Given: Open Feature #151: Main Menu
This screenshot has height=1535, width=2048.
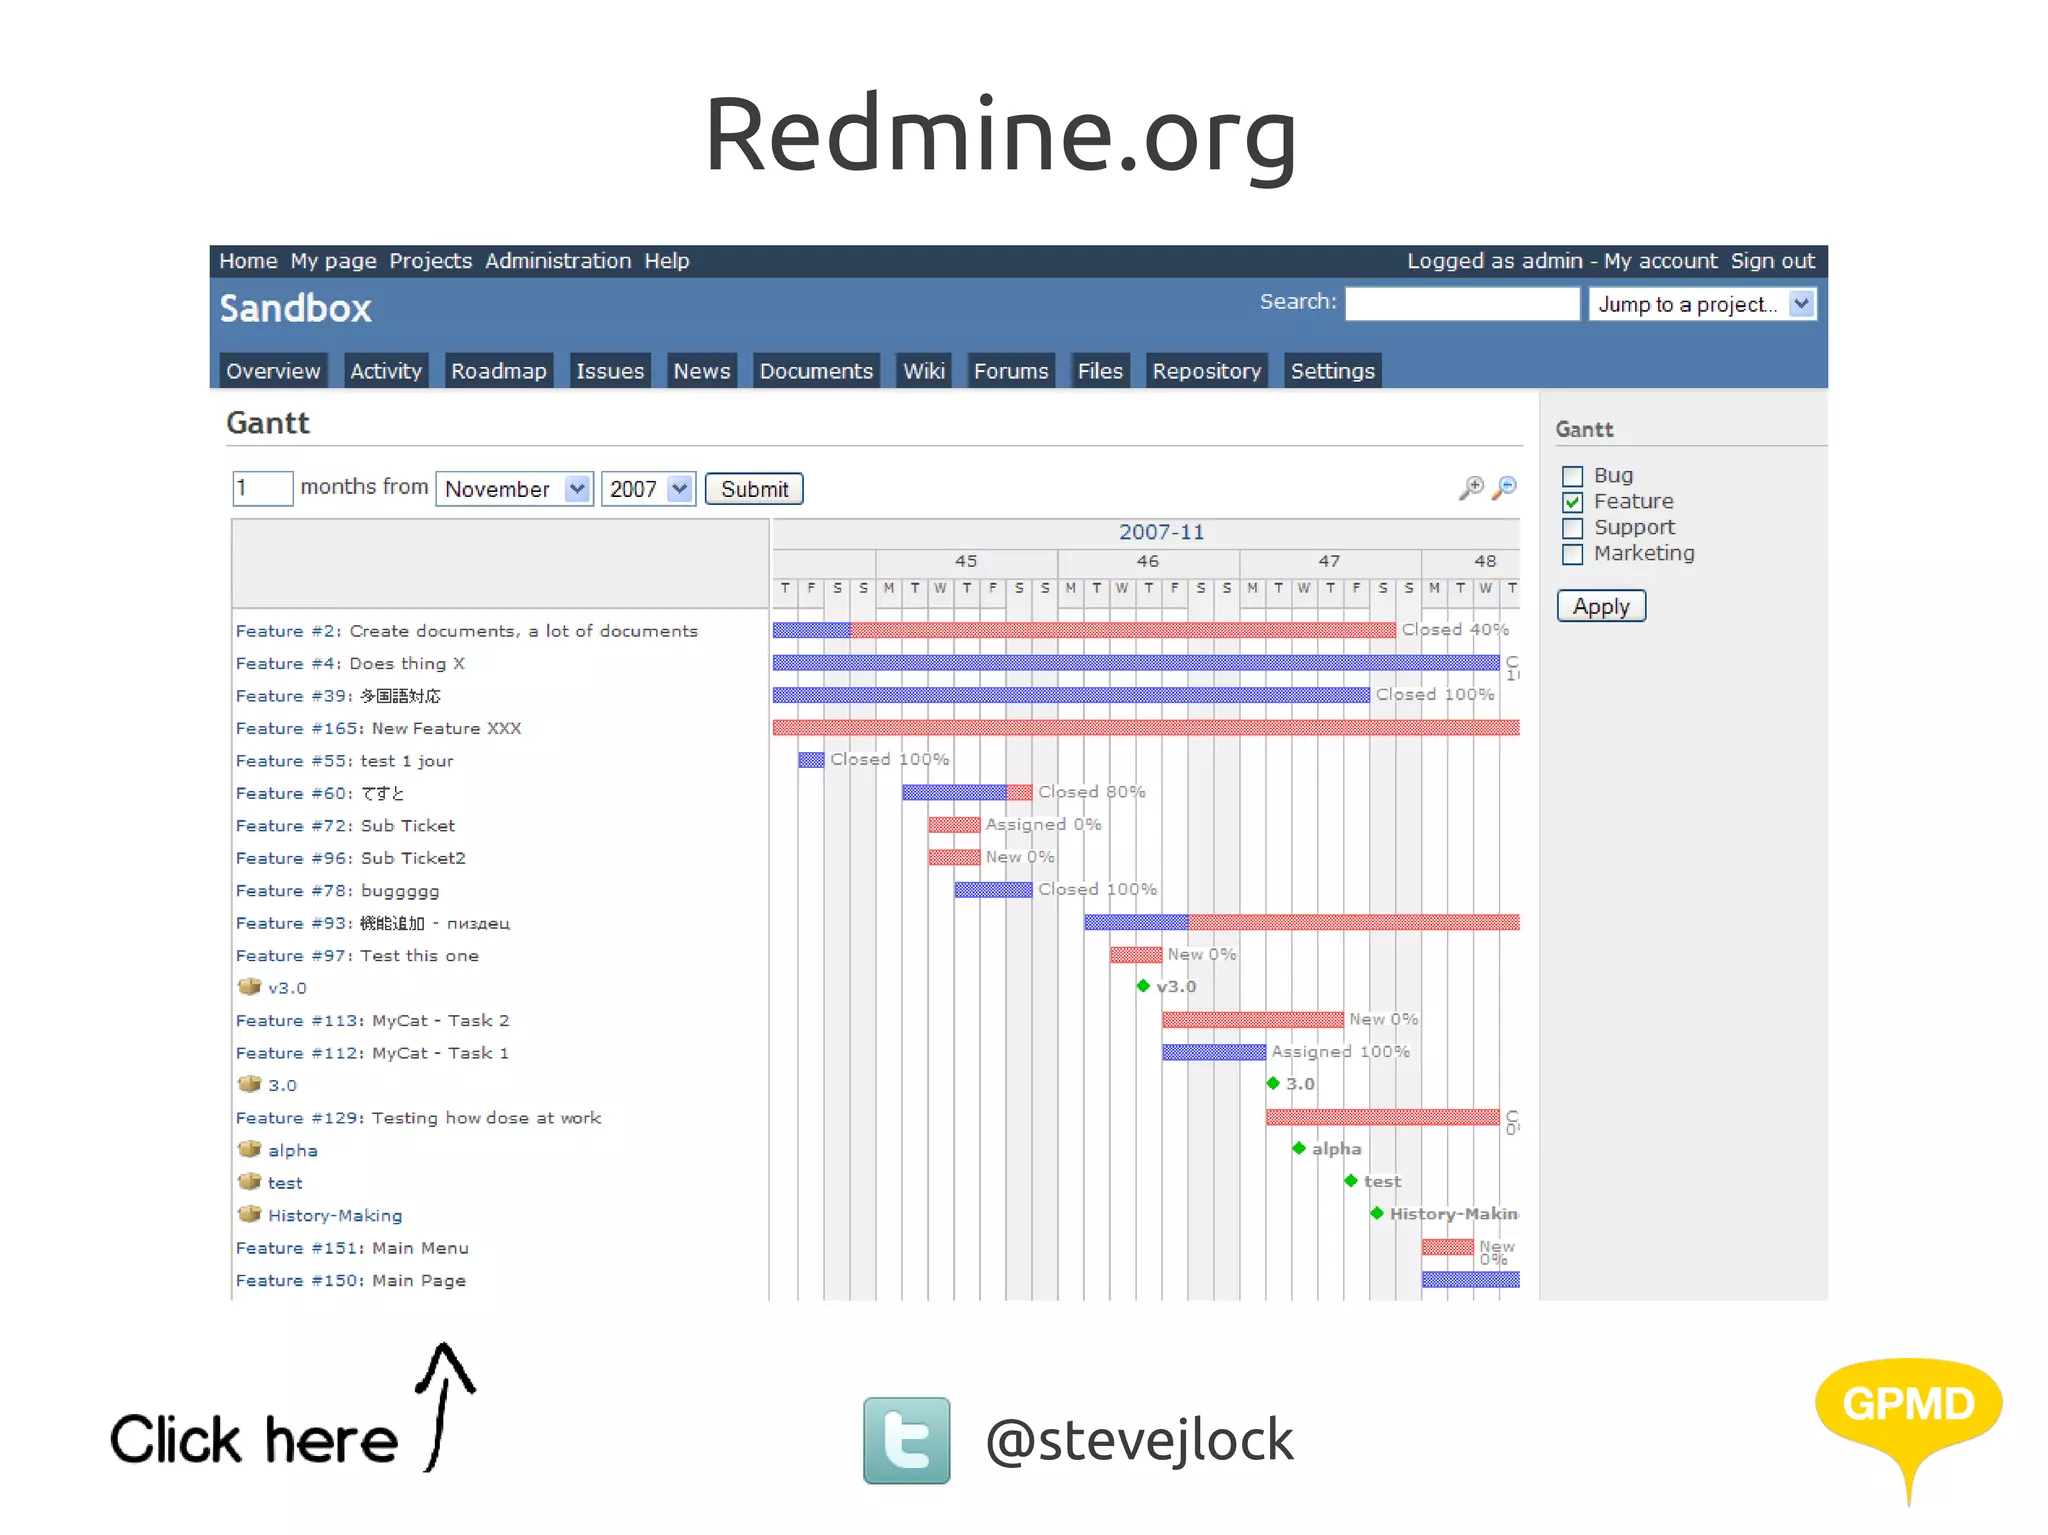Looking at the screenshot, I should pos(352,1248).
